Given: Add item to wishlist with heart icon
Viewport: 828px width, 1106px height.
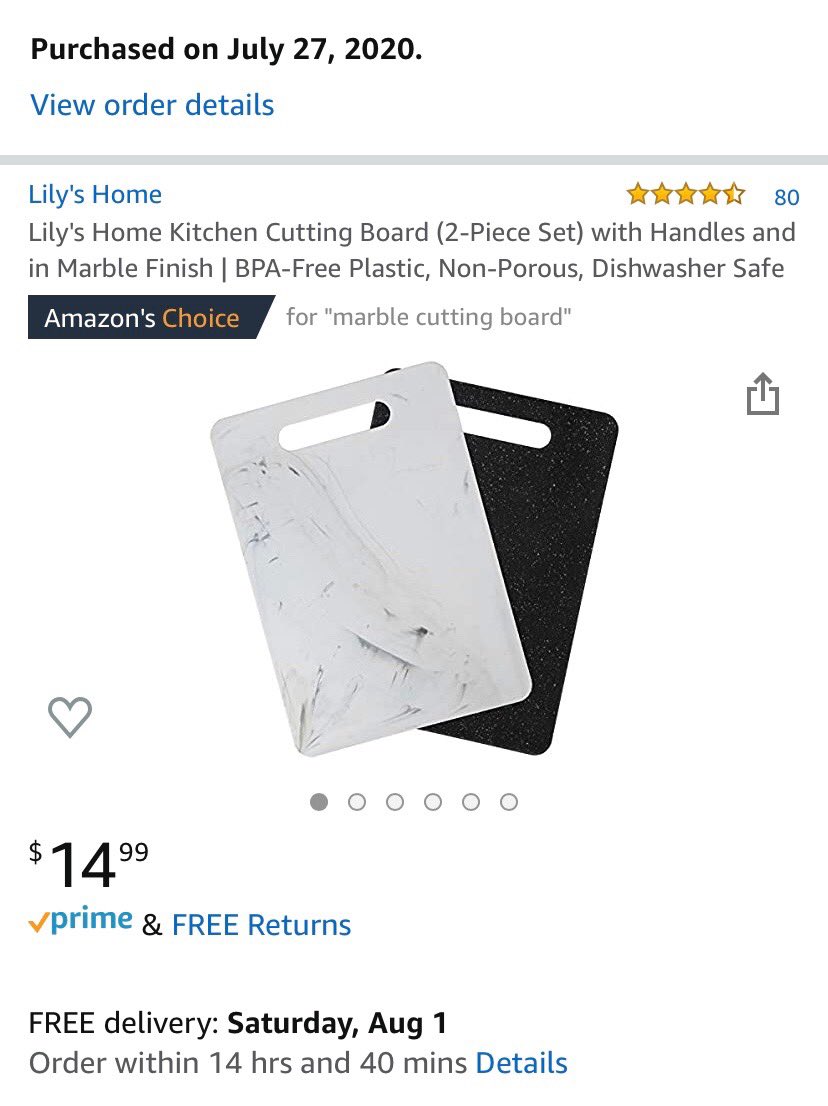Looking at the screenshot, I should coord(70,717).
